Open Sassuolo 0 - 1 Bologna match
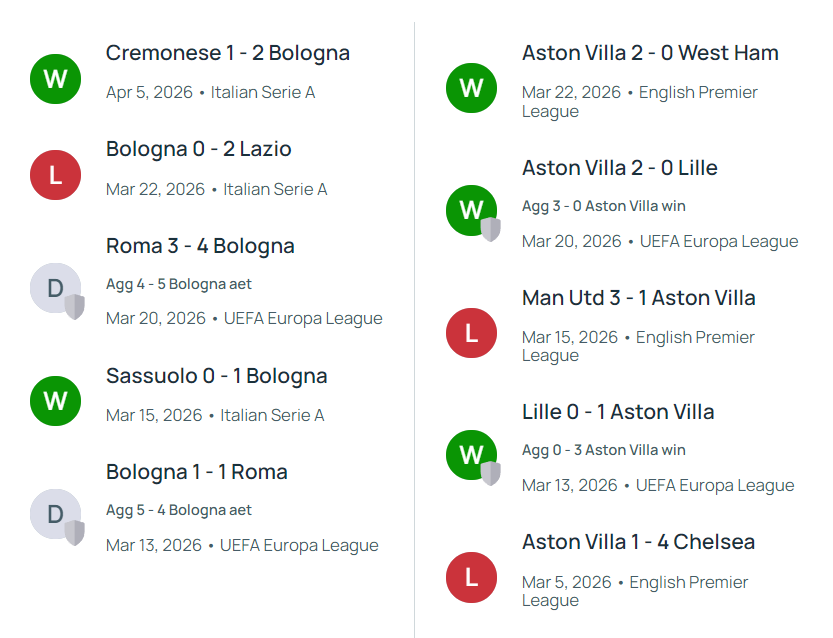This screenshot has width=833, height=638. point(217,376)
